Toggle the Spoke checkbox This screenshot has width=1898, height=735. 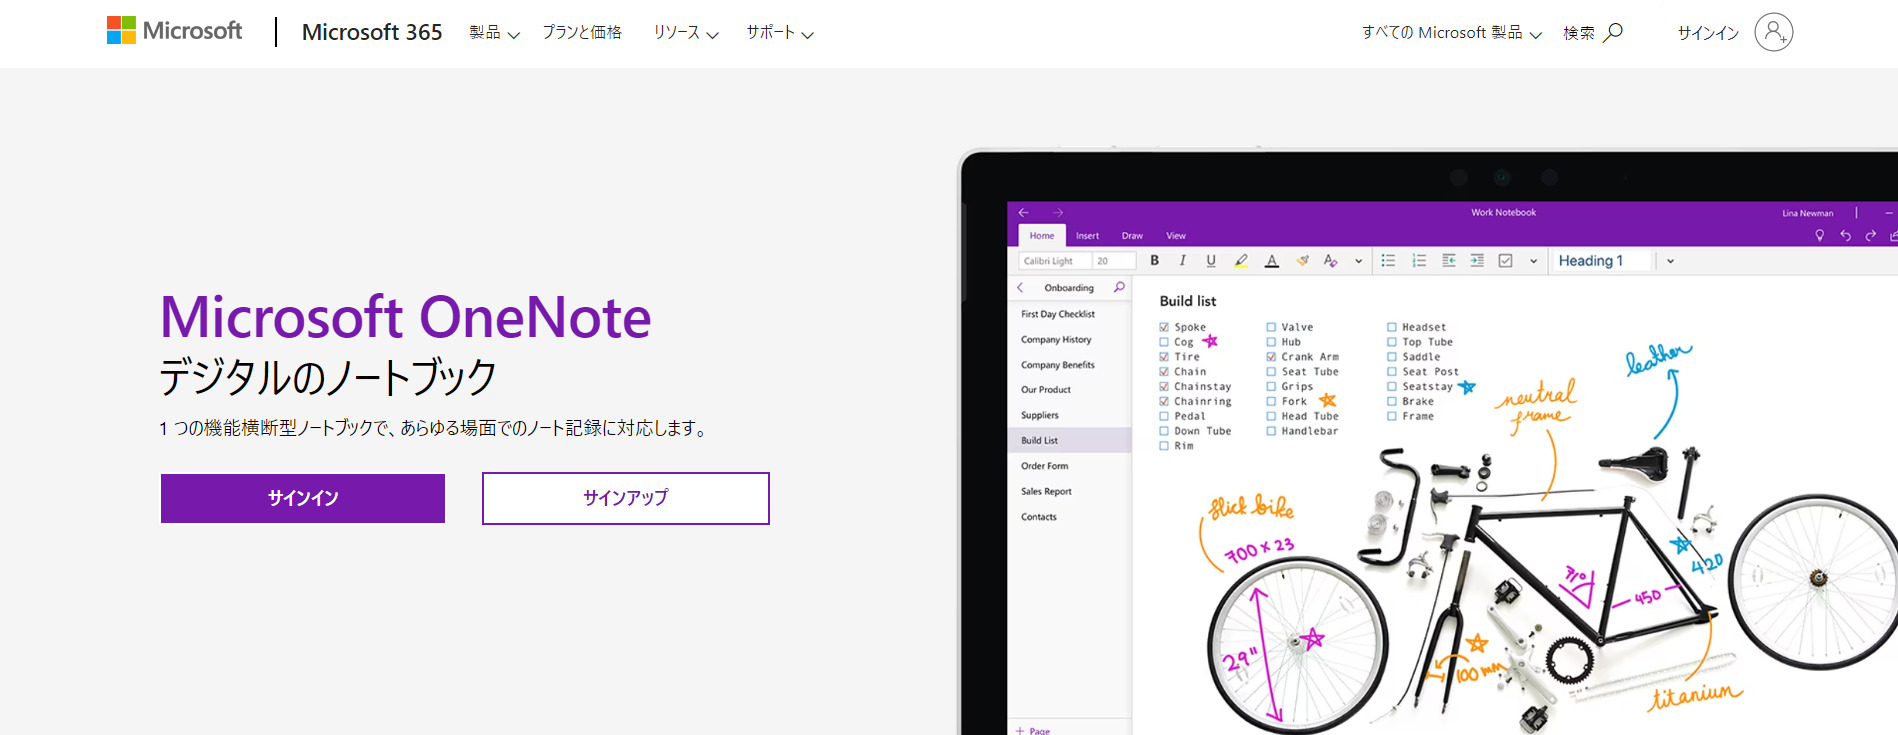tap(1164, 327)
